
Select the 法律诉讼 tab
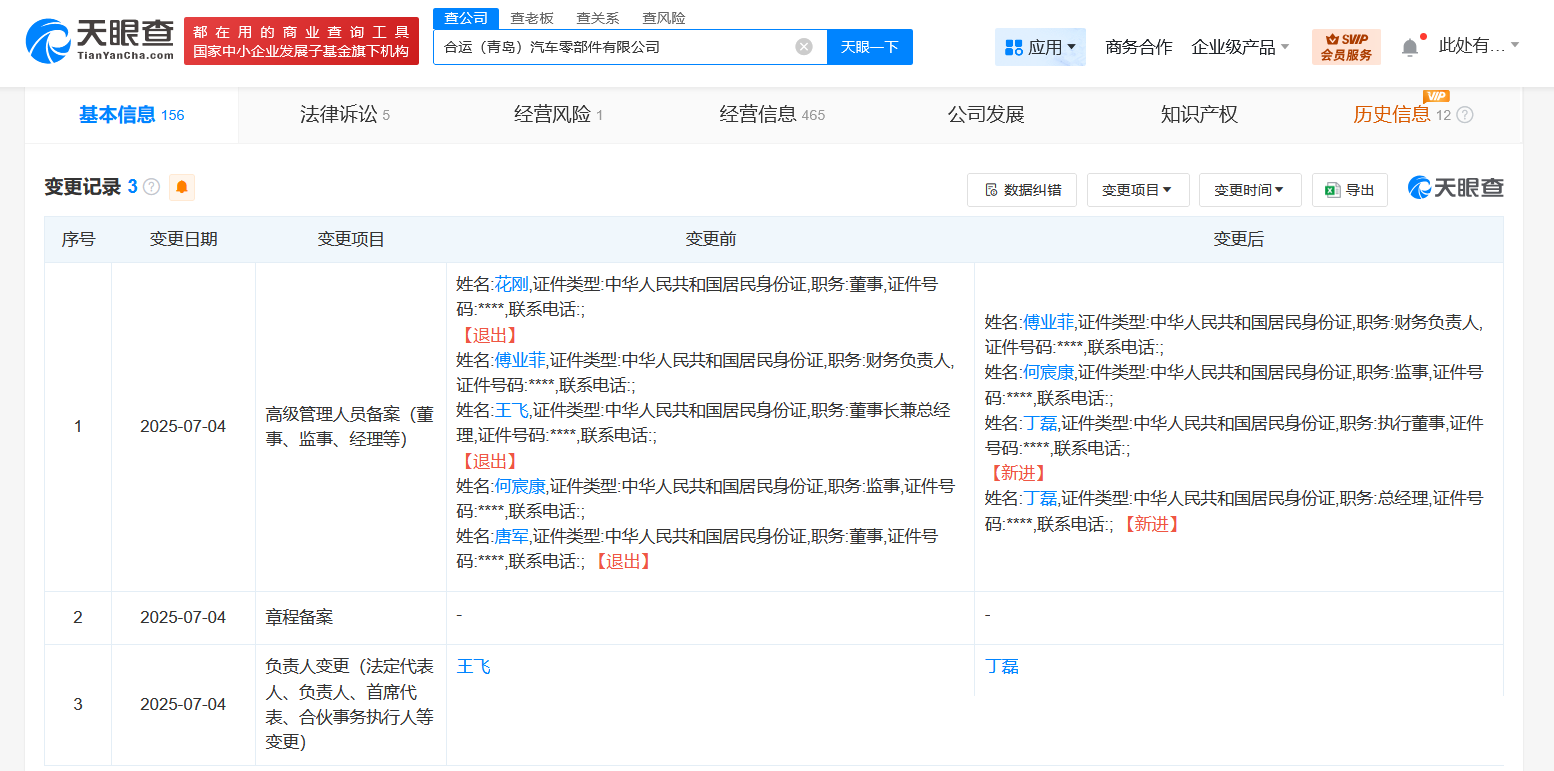pos(345,115)
